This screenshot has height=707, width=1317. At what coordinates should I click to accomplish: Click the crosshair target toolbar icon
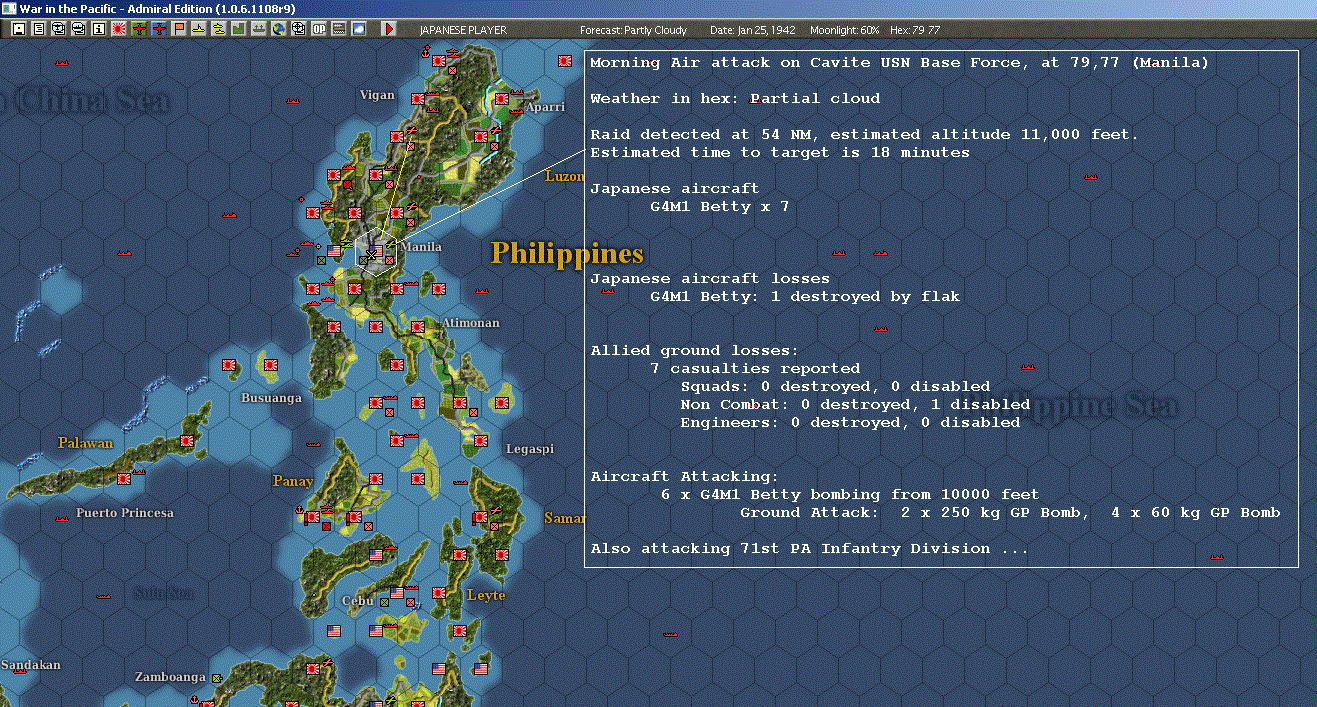coord(298,30)
